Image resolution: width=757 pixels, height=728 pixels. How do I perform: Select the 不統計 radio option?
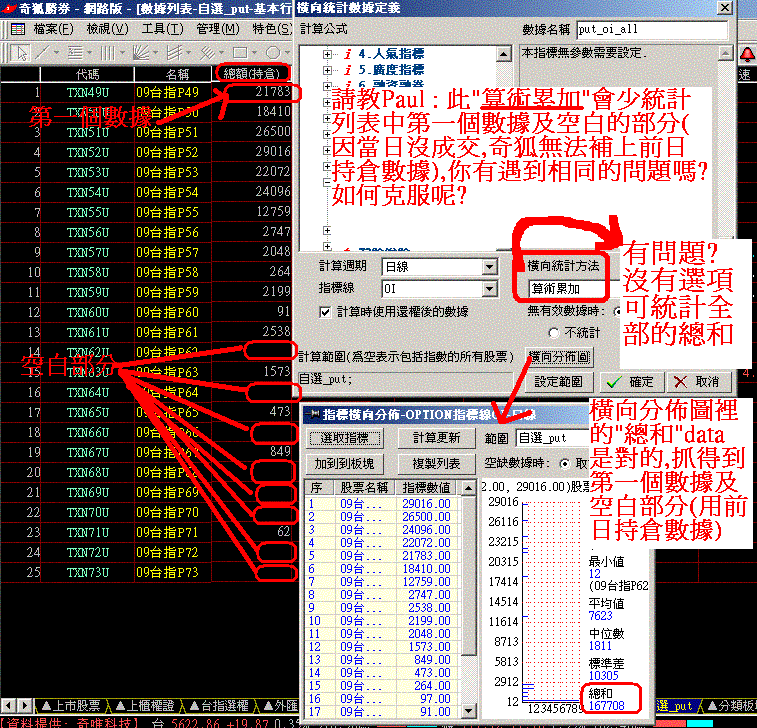click(x=553, y=332)
